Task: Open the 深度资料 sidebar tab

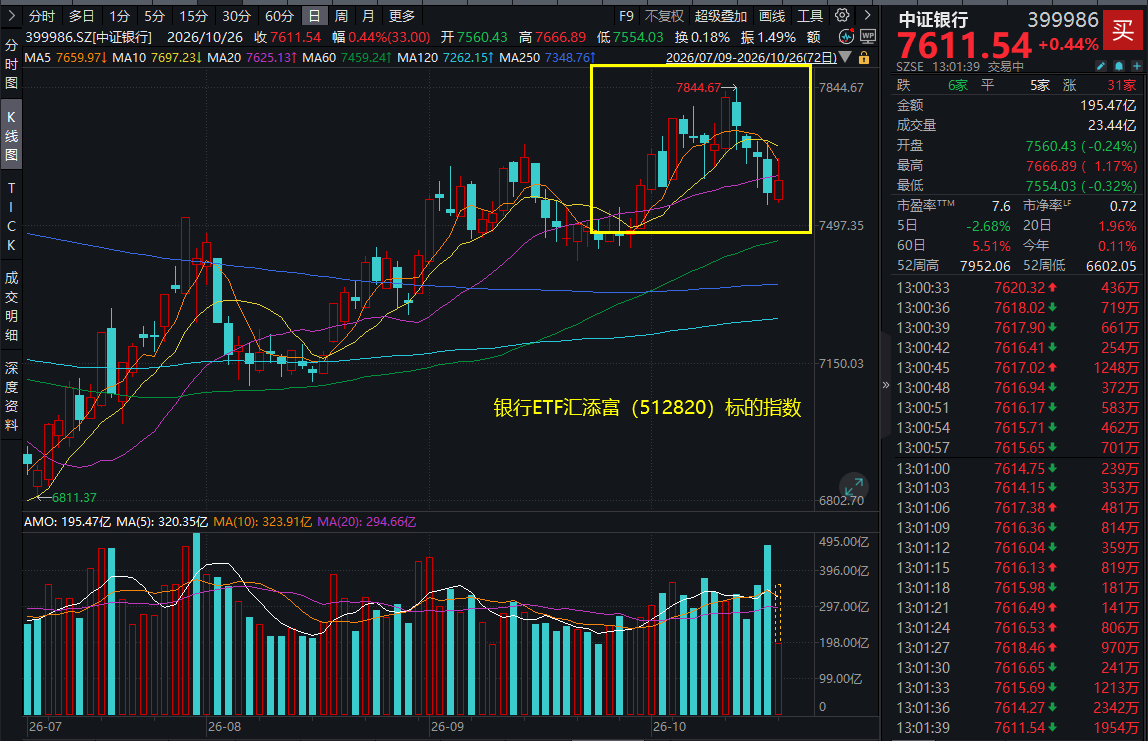Action: coord(11,396)
